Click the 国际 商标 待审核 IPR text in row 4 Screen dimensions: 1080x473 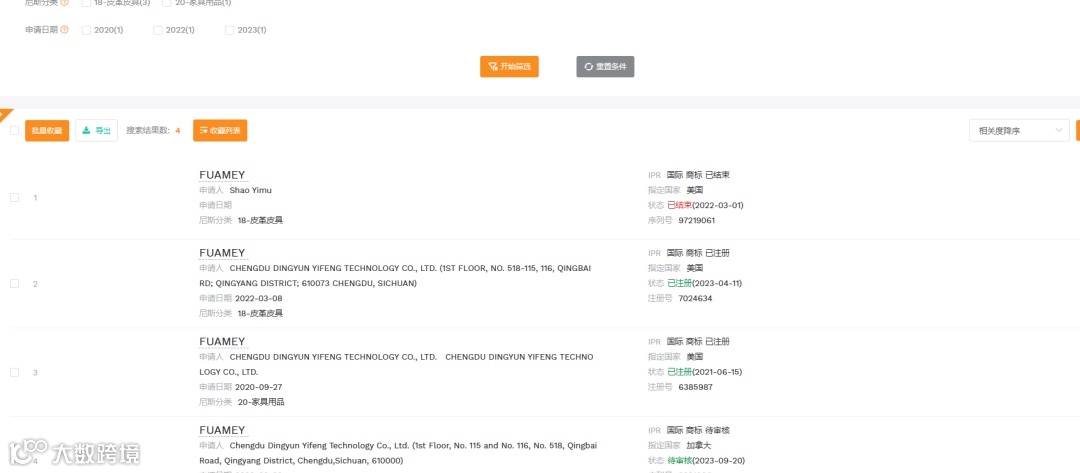coord(698,430)
